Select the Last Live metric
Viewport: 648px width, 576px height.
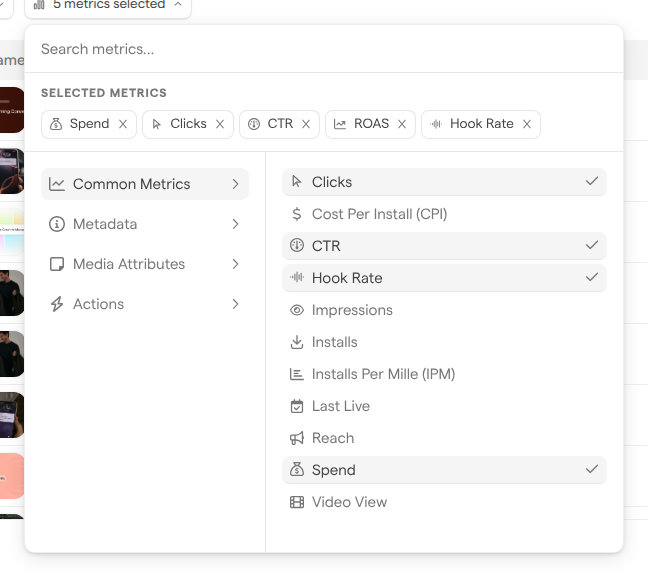click(x=444, y=406)
